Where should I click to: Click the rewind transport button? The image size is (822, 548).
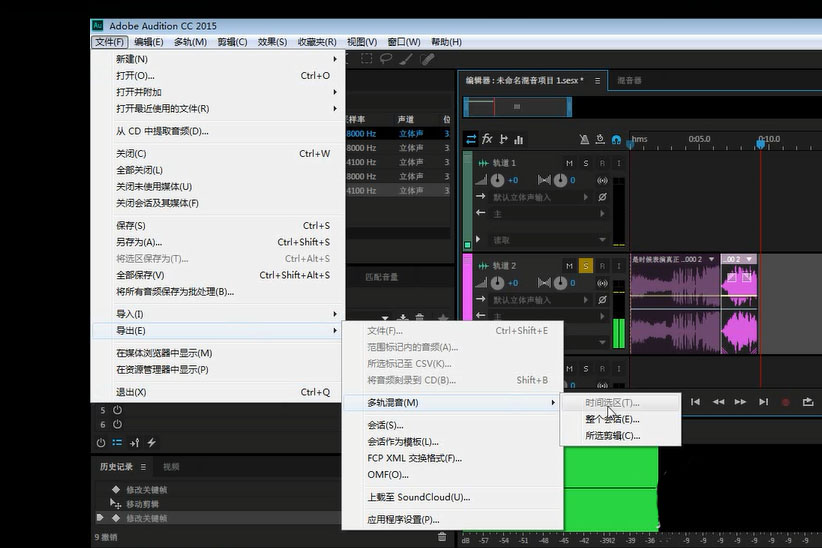click(718, 402)
